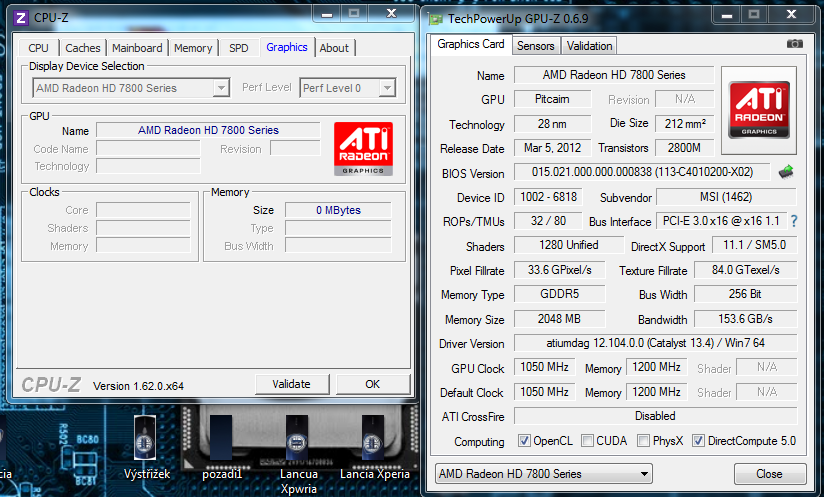Screen dimensions: 824x497
Task: Open the graphics card selector dropdown in GPU-Z
Action: click(543, 474)
